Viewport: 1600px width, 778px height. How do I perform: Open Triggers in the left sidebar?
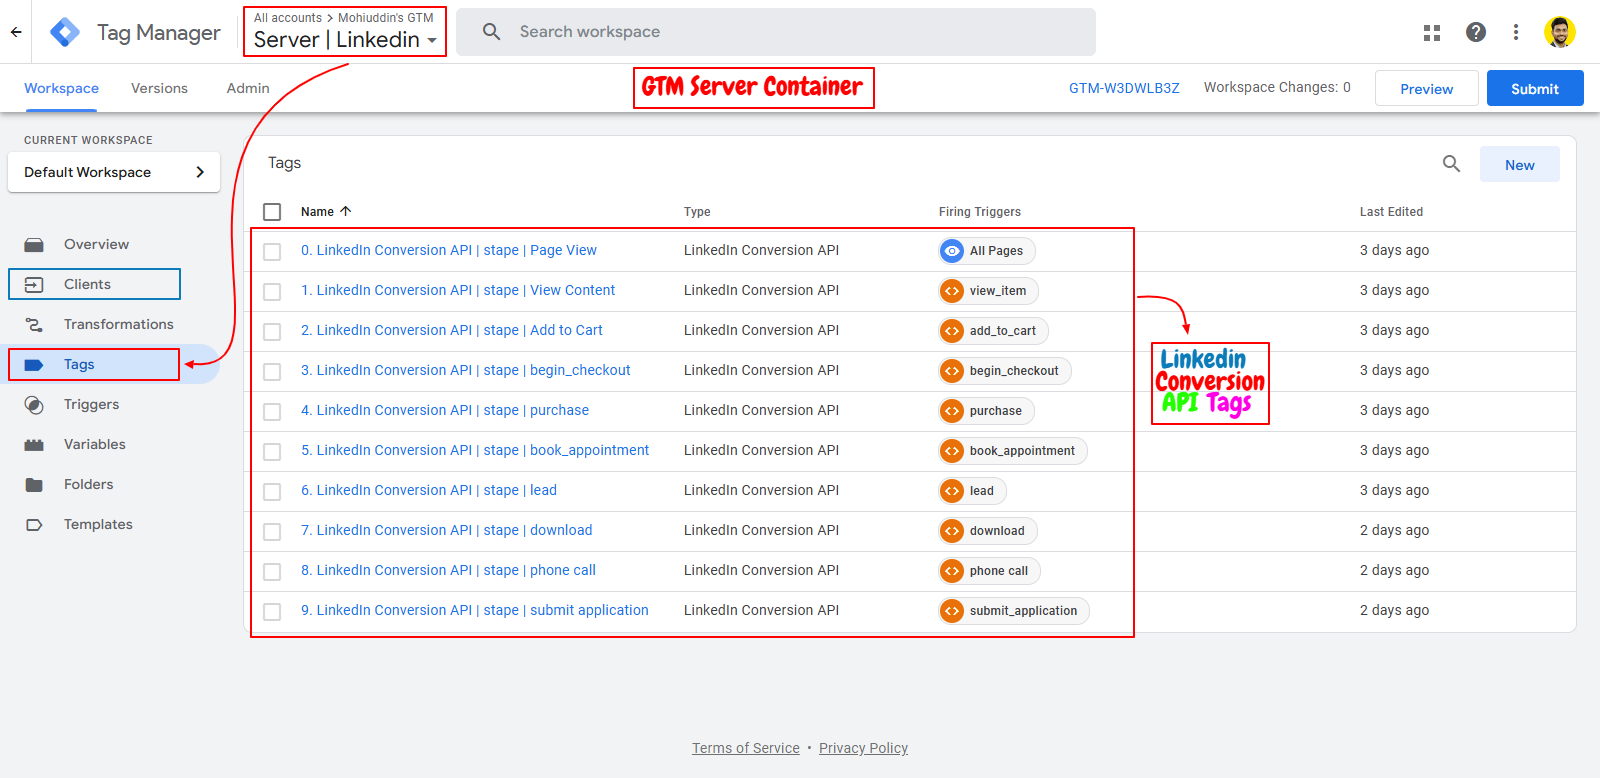[91, 404]
